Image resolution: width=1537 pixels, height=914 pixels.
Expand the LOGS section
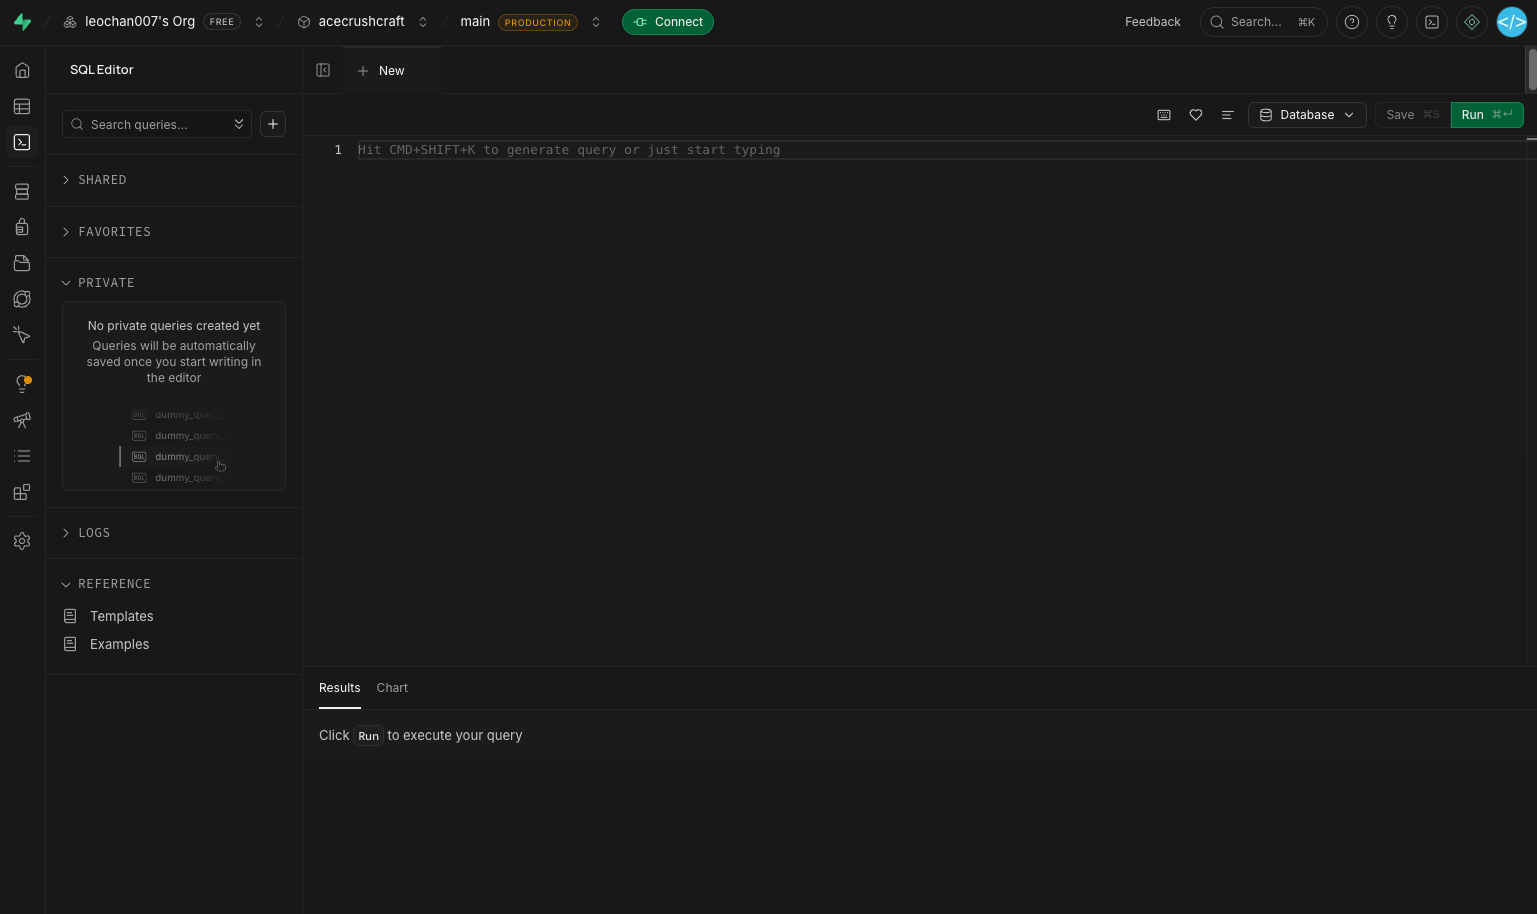(x=174, y=533)
